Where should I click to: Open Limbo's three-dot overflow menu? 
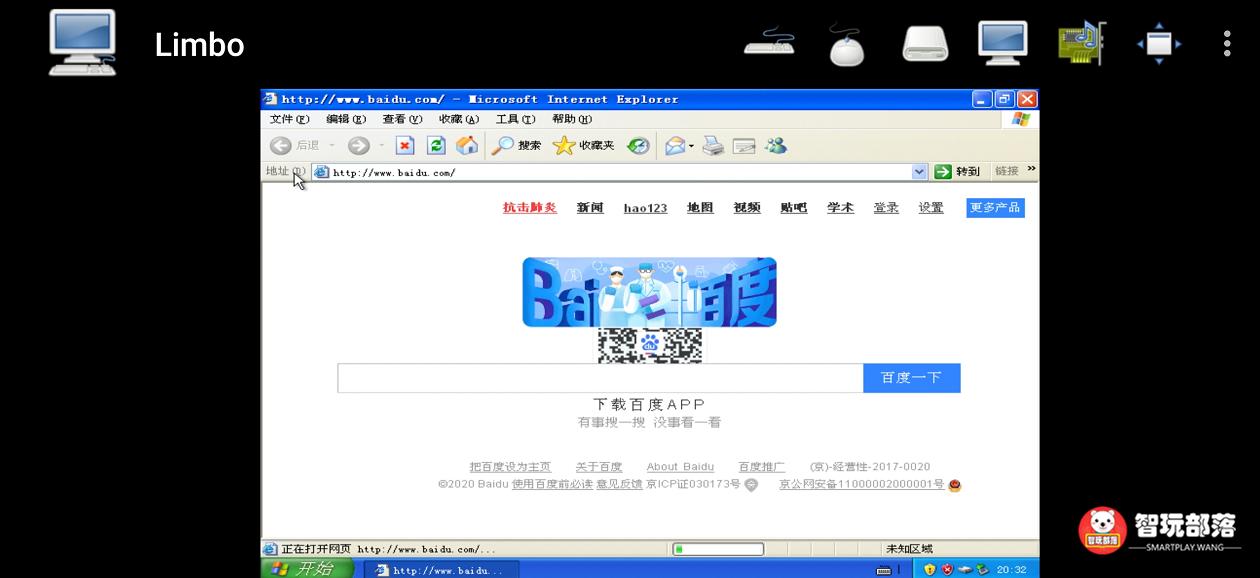(1226, 43)
